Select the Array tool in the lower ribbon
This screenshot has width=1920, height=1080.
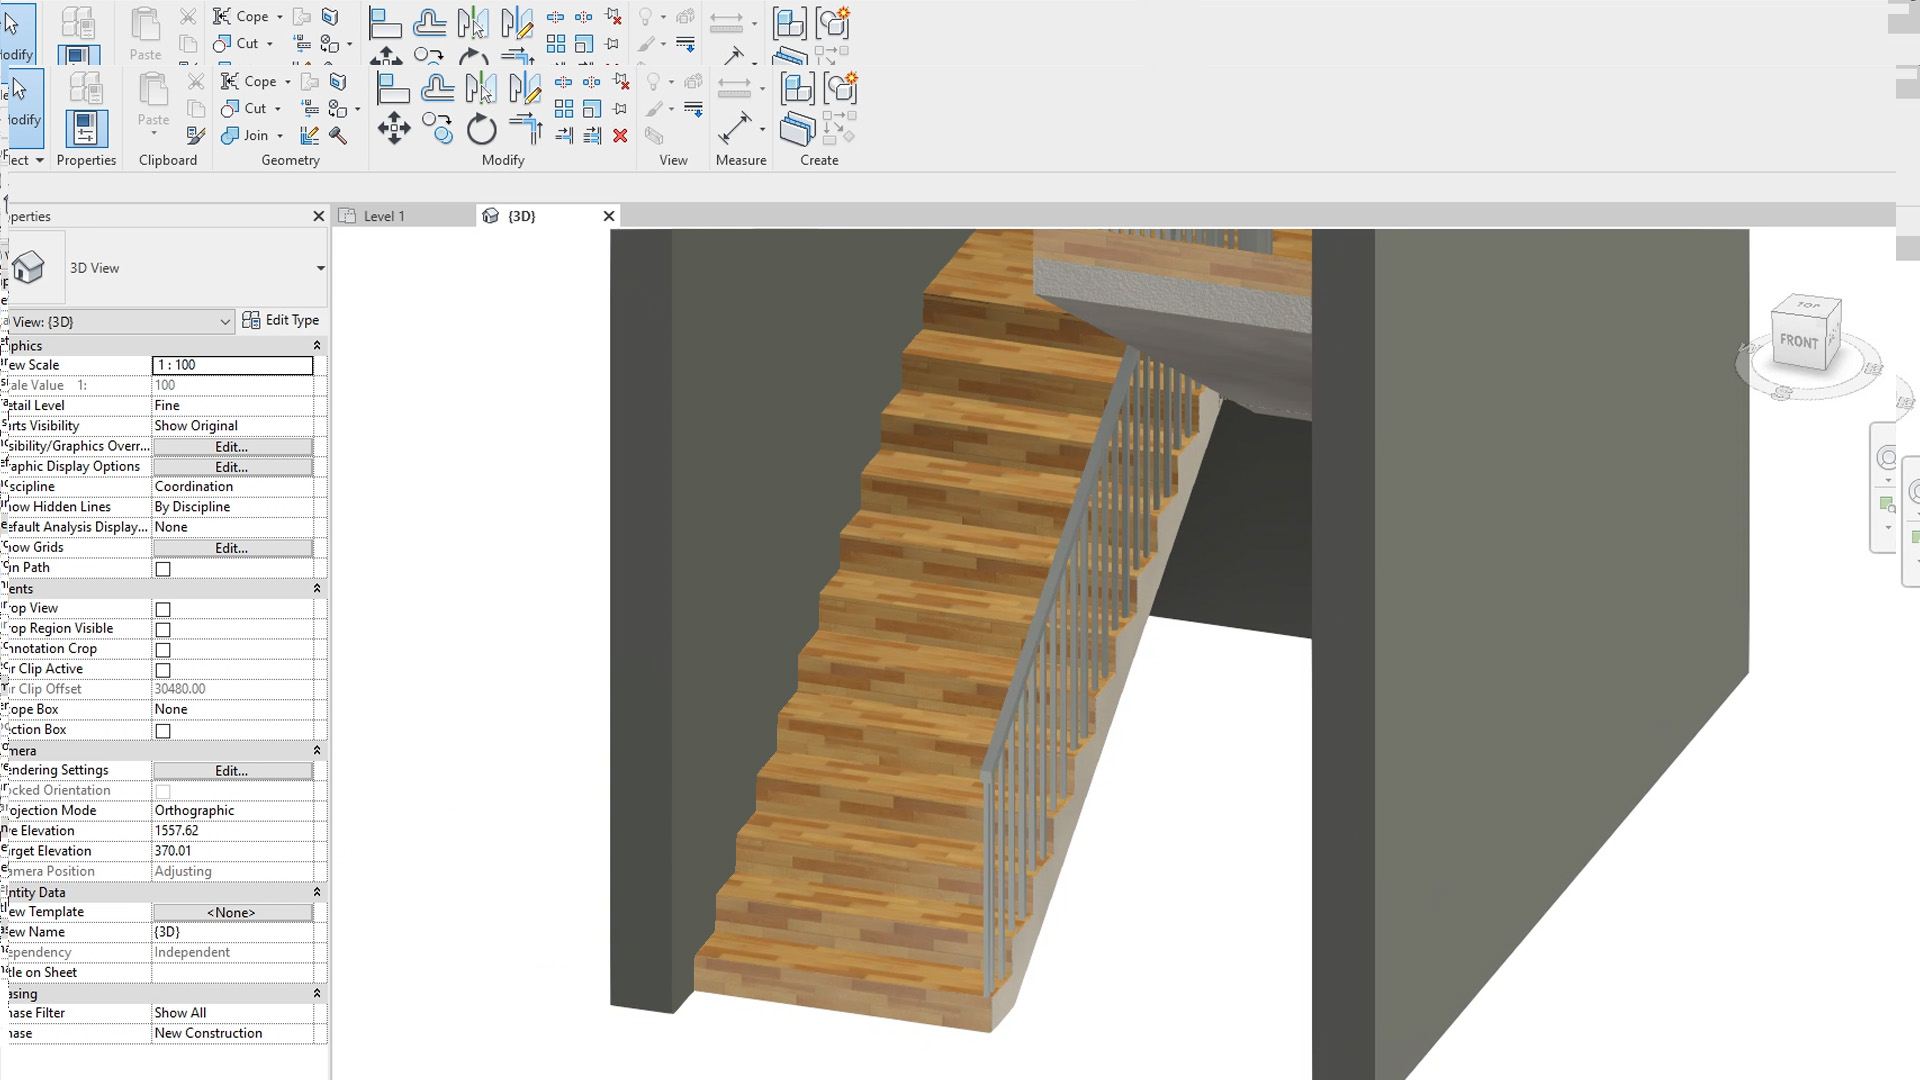click(x=564, y=109)
